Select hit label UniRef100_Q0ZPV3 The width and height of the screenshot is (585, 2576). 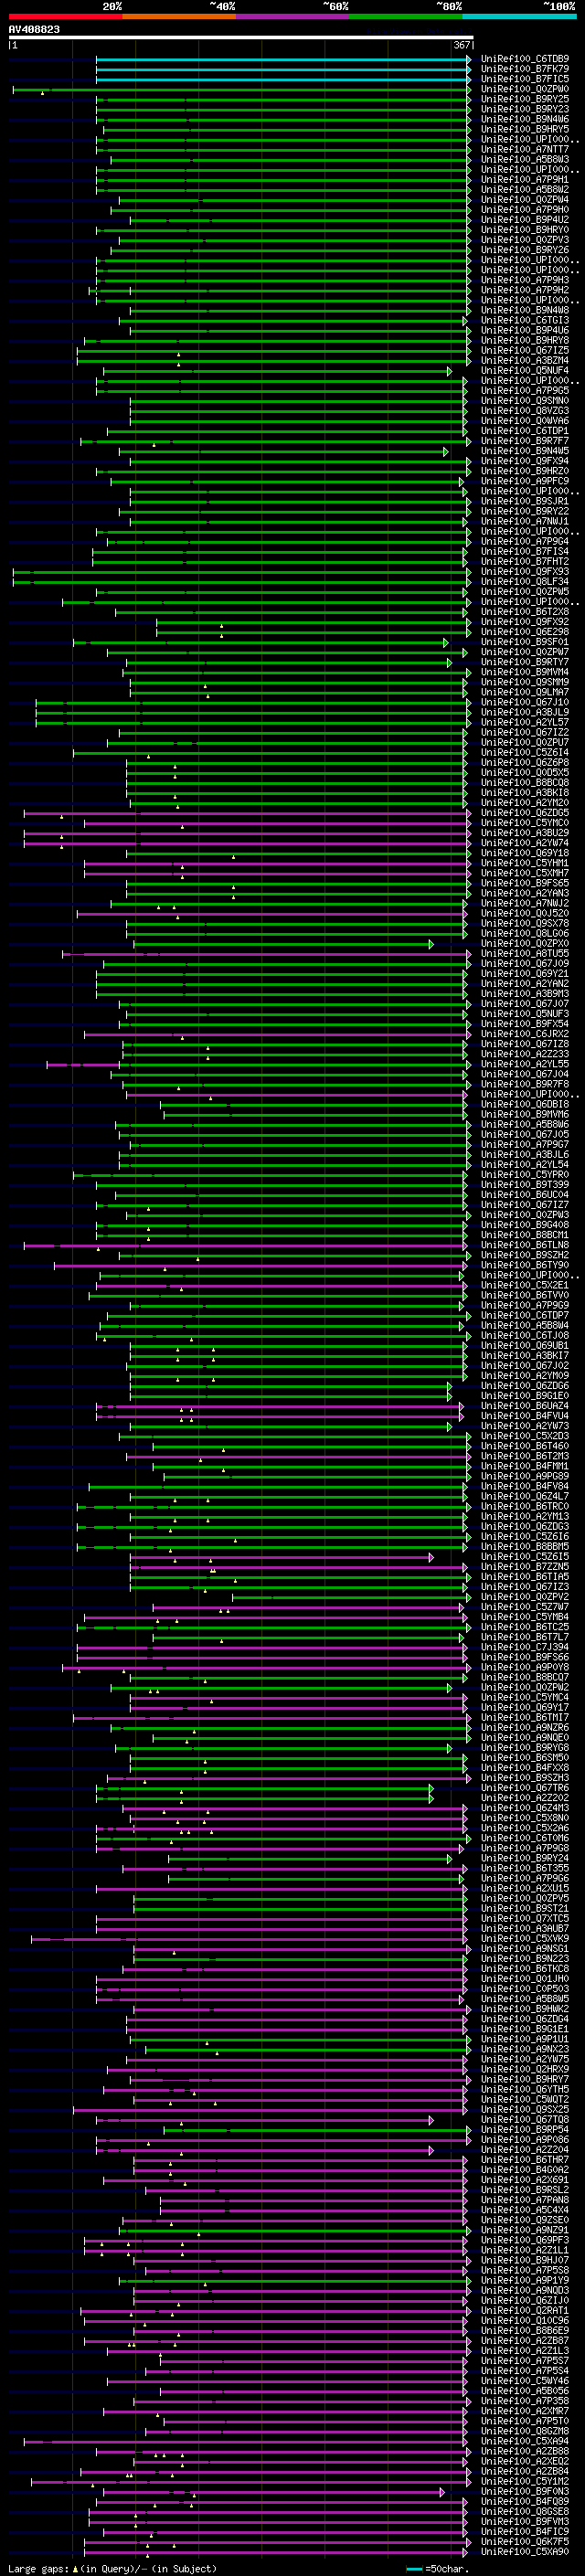coord(525,240)
